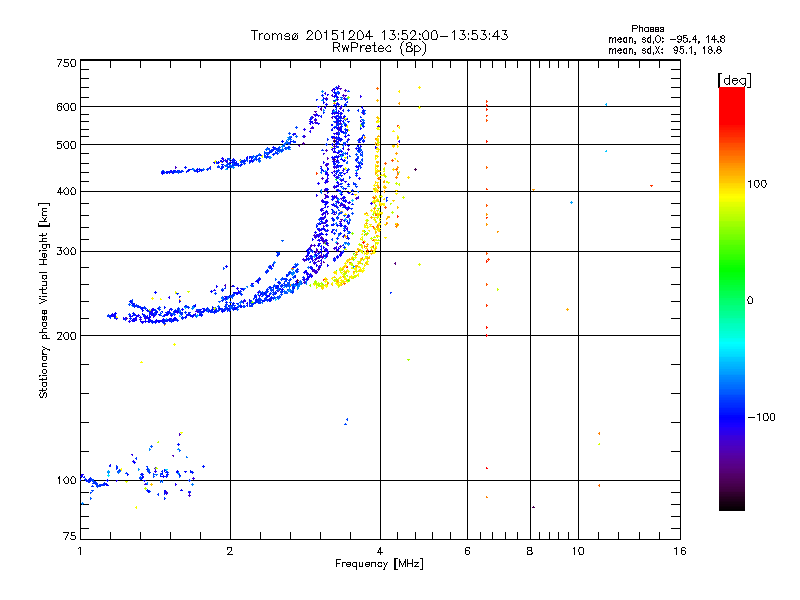This screenshot has height=600, width=800.
Task: Click the x-axis label "6"
Action: (x=467, y=551)
